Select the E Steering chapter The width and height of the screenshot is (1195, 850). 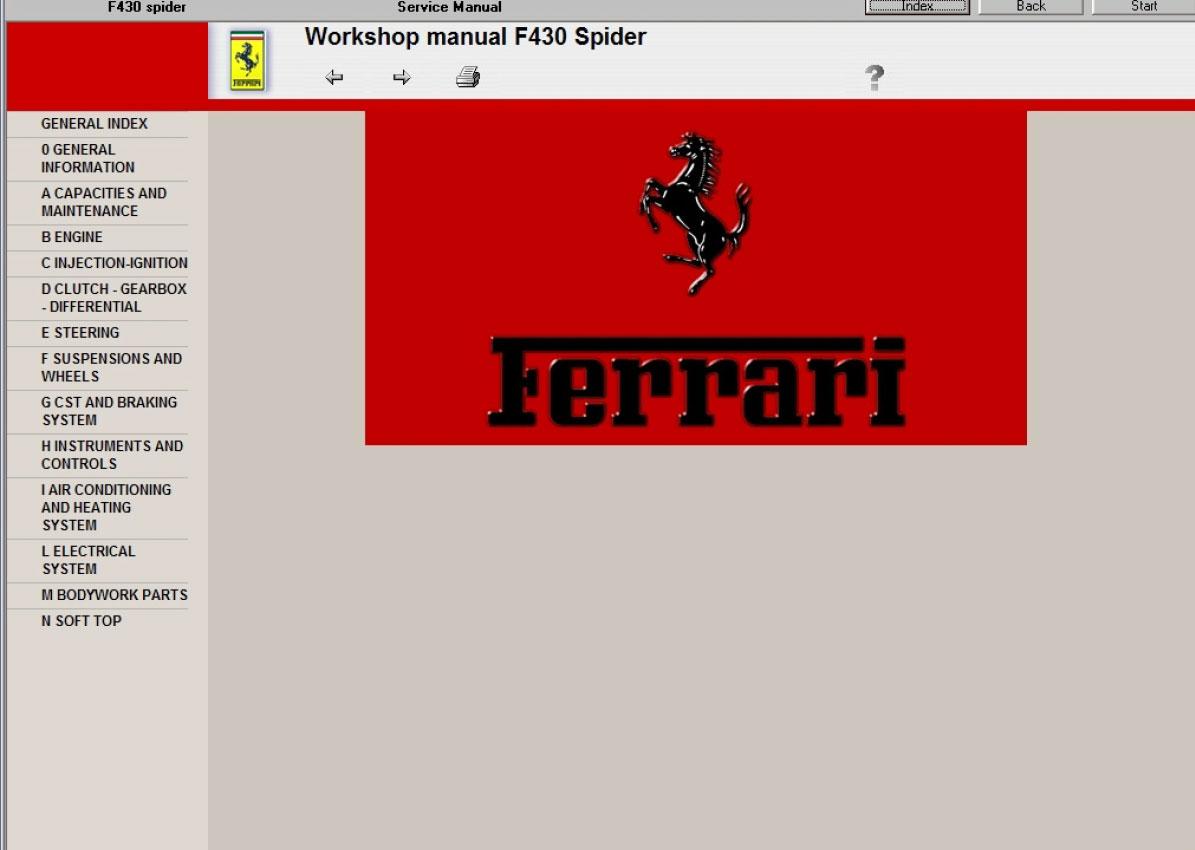80,333
